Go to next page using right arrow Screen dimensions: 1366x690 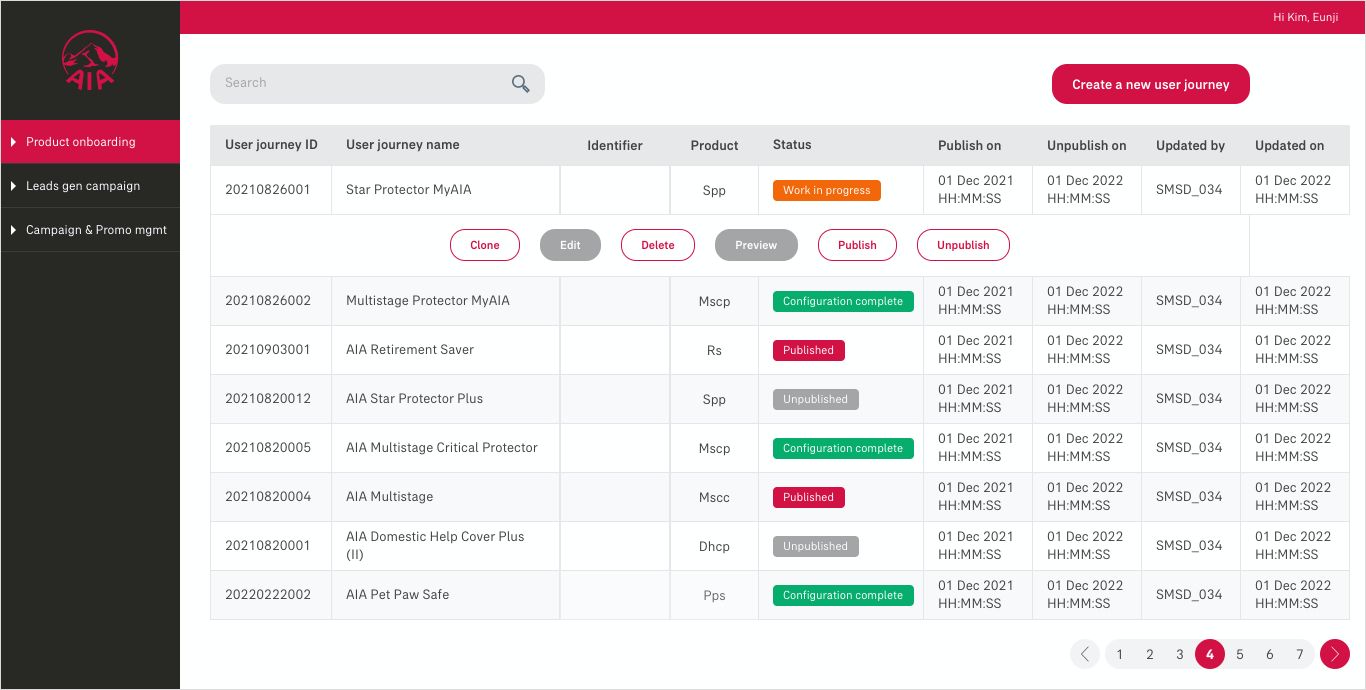pyautogui.click(x=1334, y=654)
